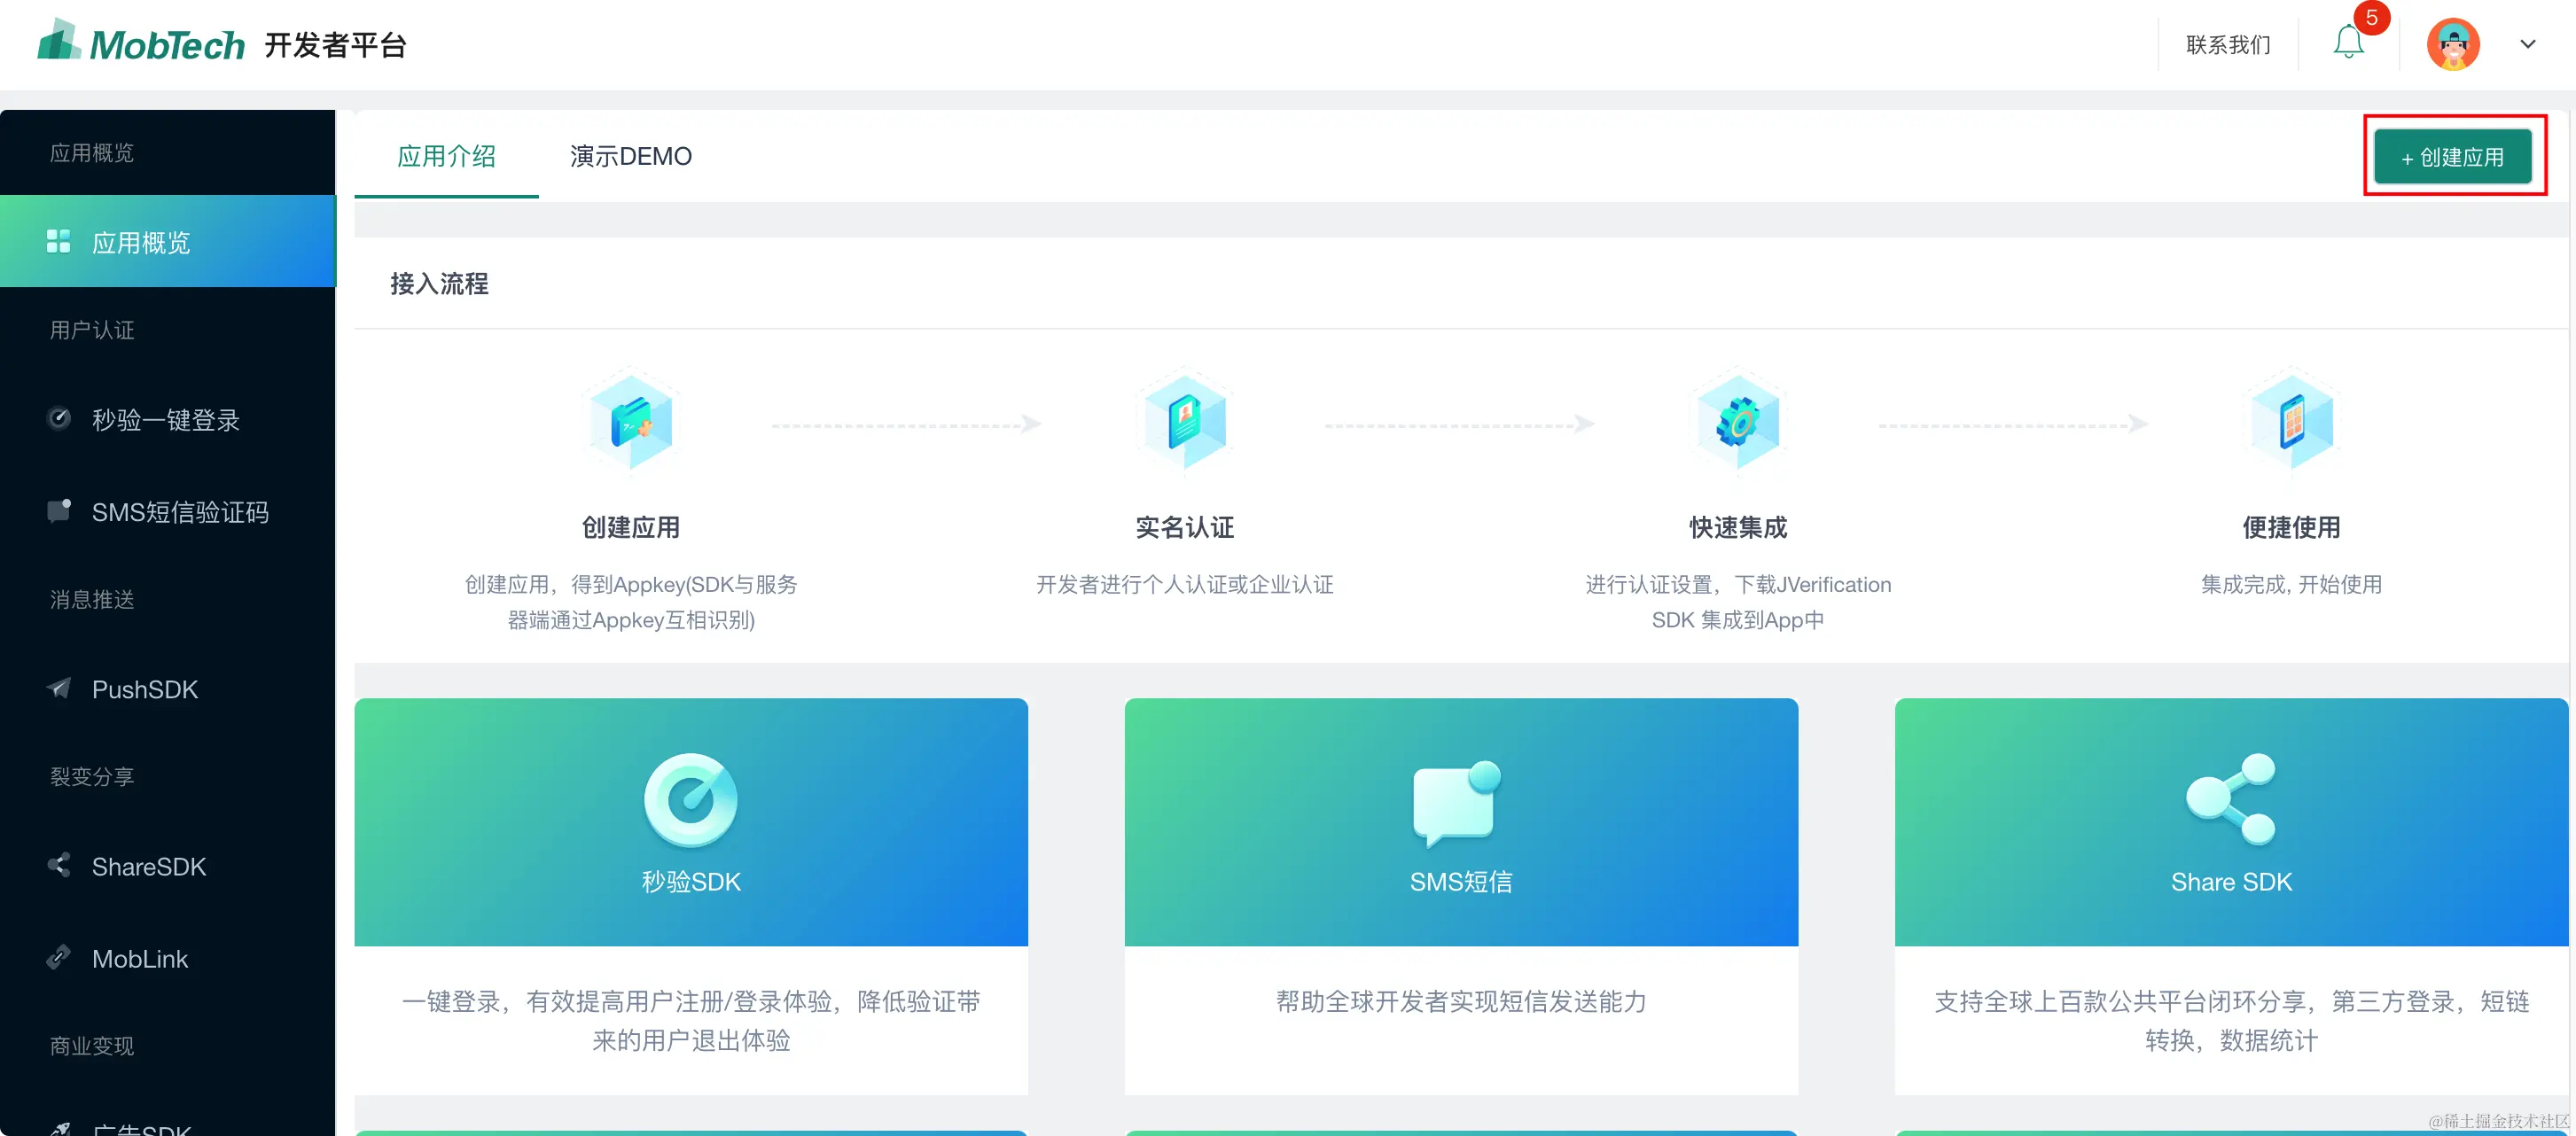Image resolution: width=2576 pixels, height=1136 pixels.
Task: Click the user avatar icon
Action: (2452, 45)
